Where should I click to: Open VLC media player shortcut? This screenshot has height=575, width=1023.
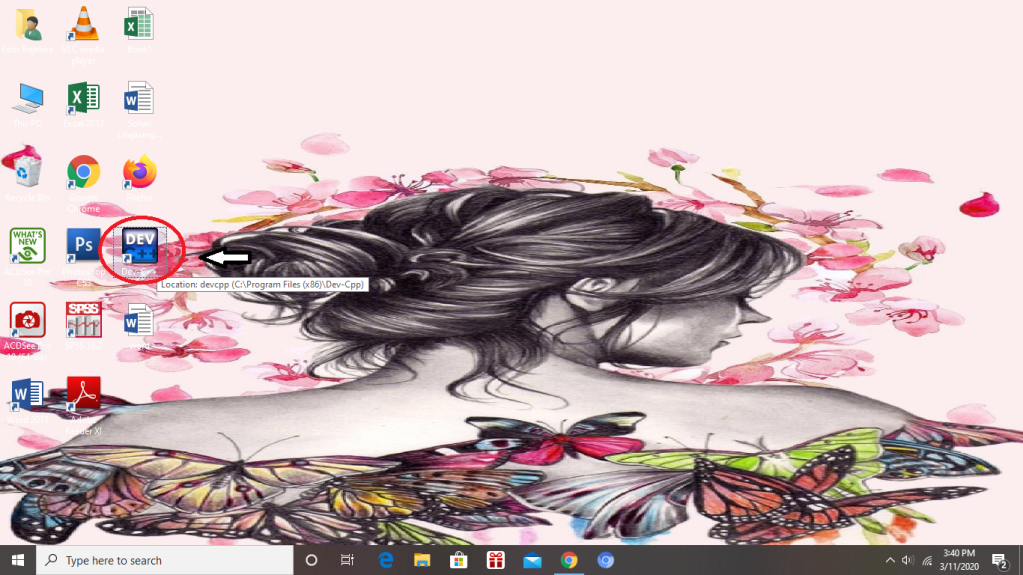click(82, 24)
